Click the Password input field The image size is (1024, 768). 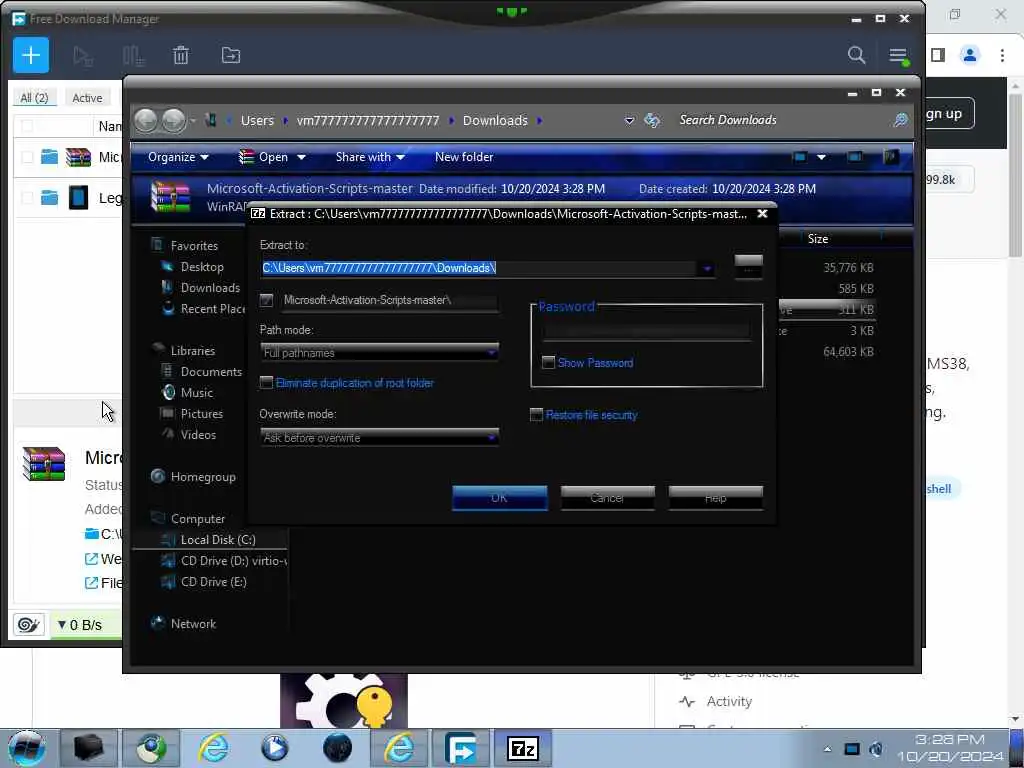point(647,331)
